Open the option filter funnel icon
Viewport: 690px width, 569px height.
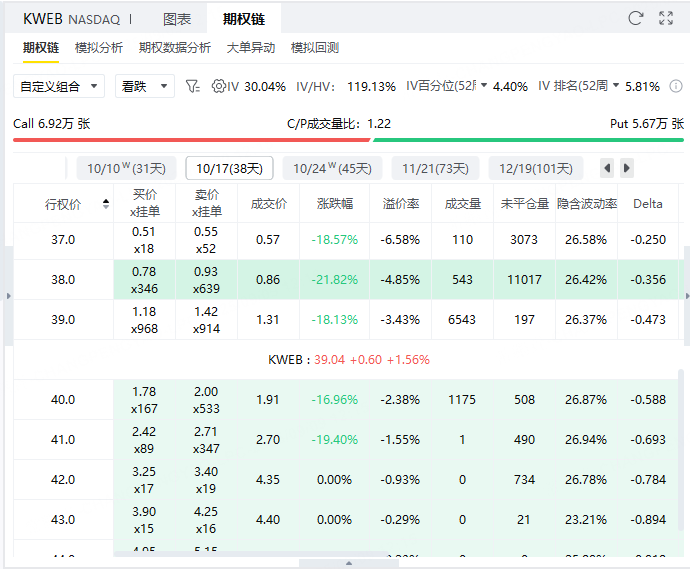click(192, 86)
